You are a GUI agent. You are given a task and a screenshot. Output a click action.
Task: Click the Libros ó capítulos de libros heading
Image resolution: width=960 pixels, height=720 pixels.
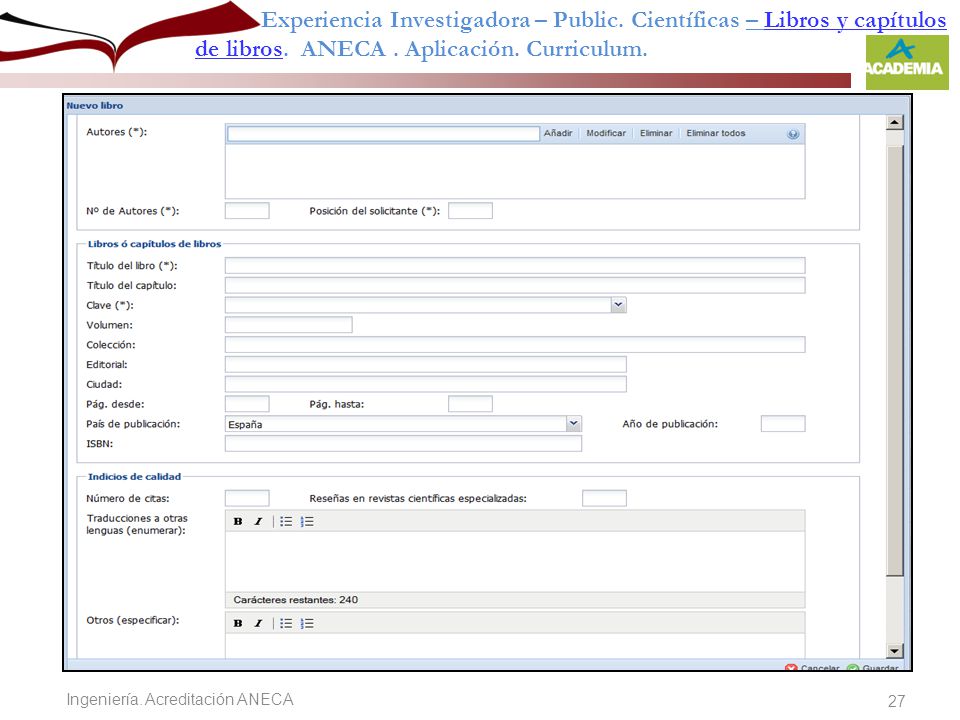(154, 244)
